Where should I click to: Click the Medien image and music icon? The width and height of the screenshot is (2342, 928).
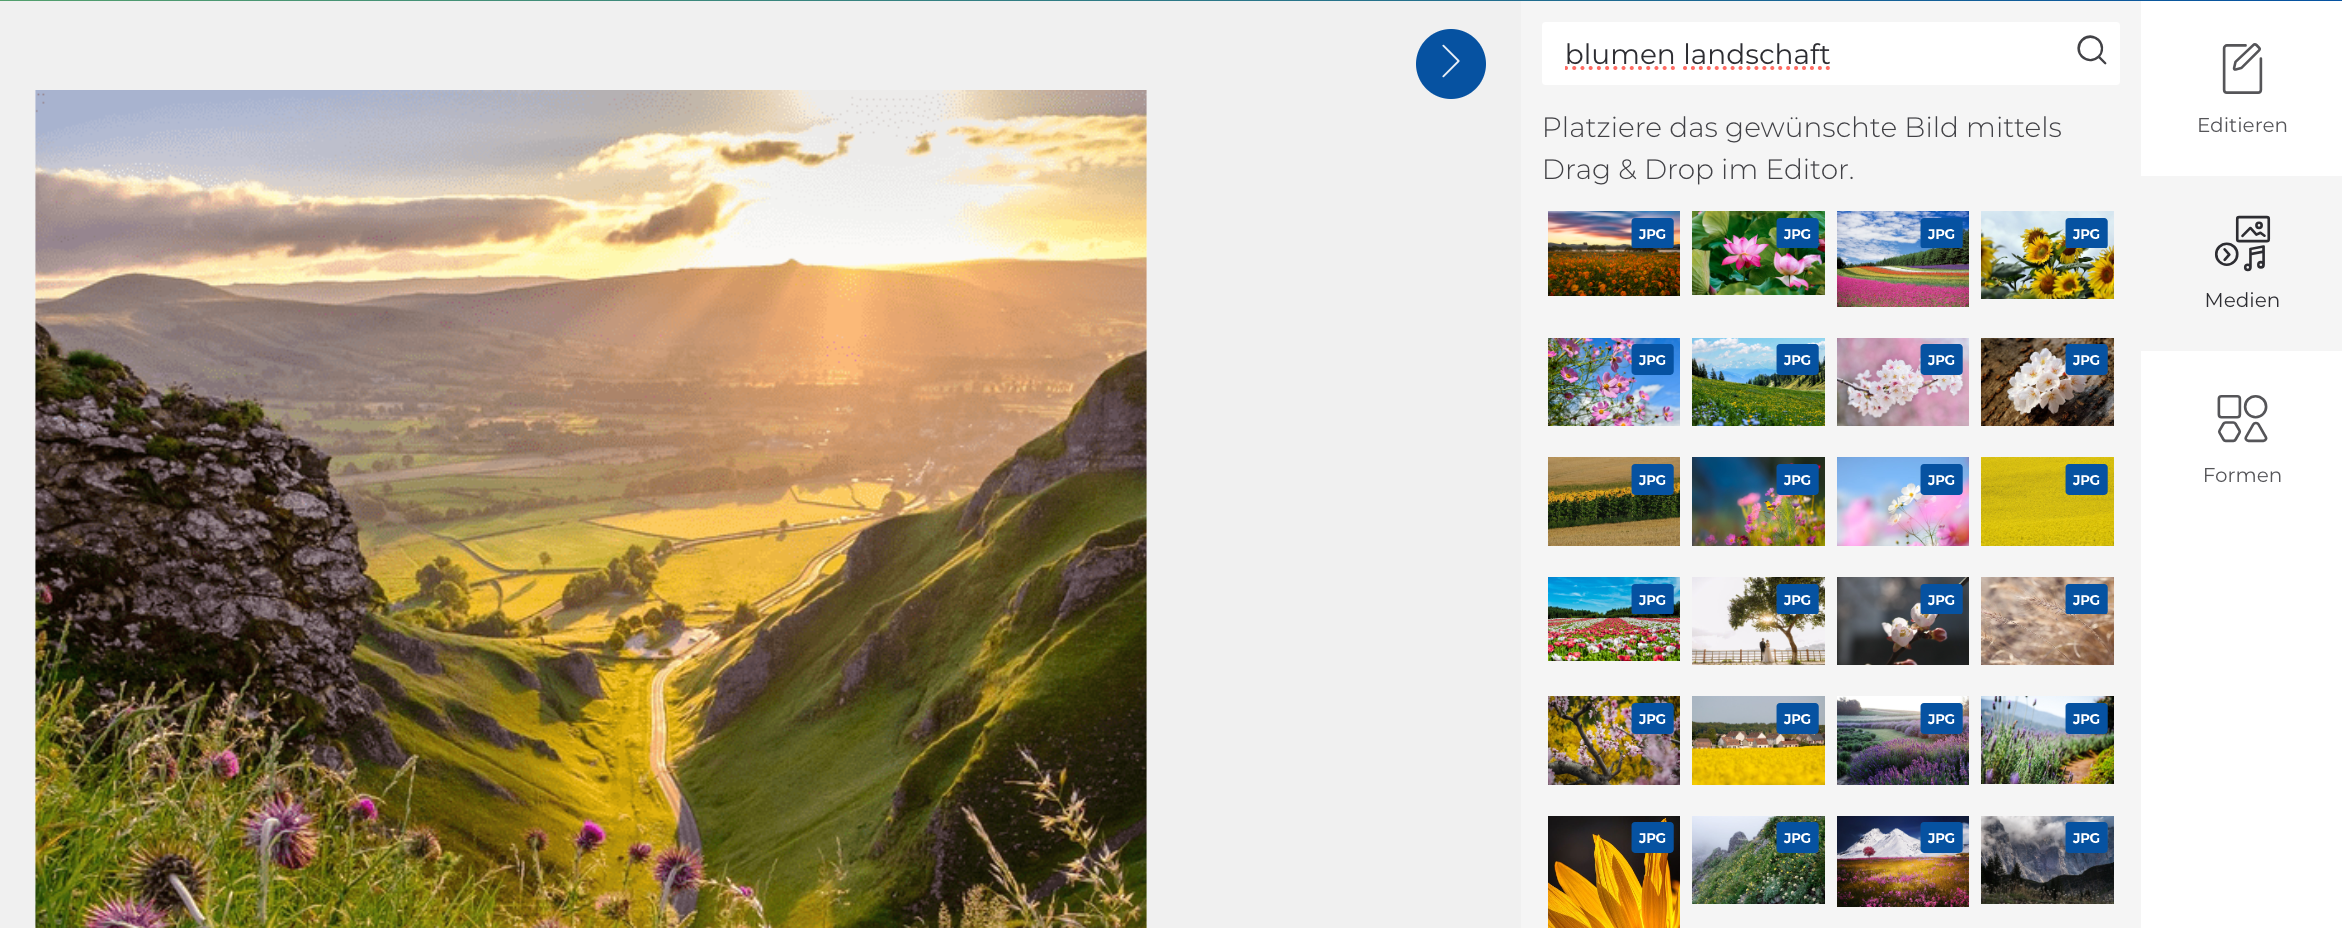[x=2242, y=243]
